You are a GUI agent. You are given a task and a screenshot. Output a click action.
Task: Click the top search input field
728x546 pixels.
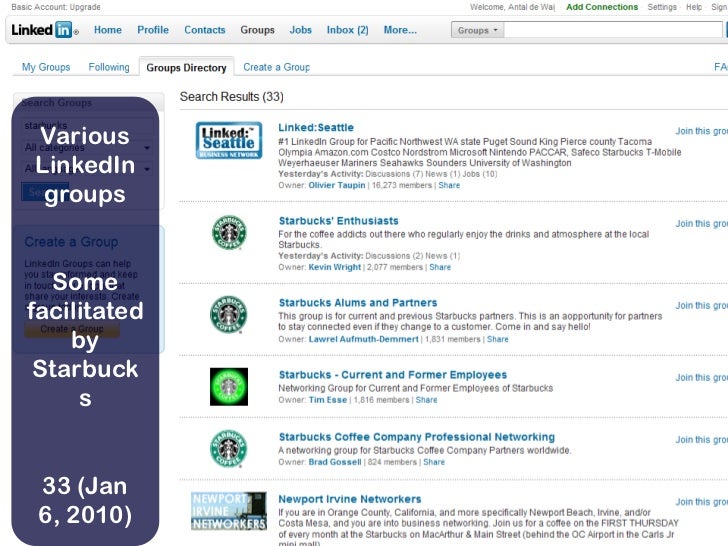point(613,30)
